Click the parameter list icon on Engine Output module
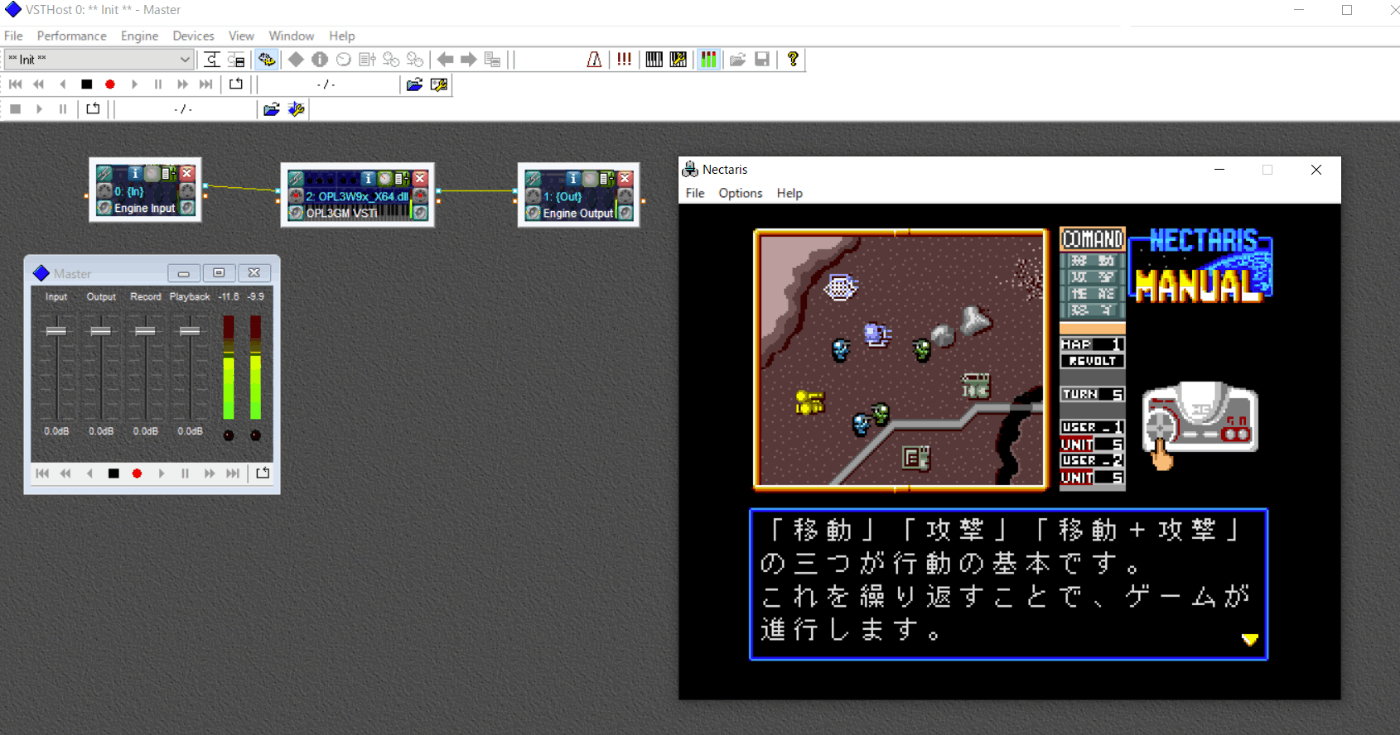Image resolution: width=1400 pixels, height=735 pixels. pos(606,178)
